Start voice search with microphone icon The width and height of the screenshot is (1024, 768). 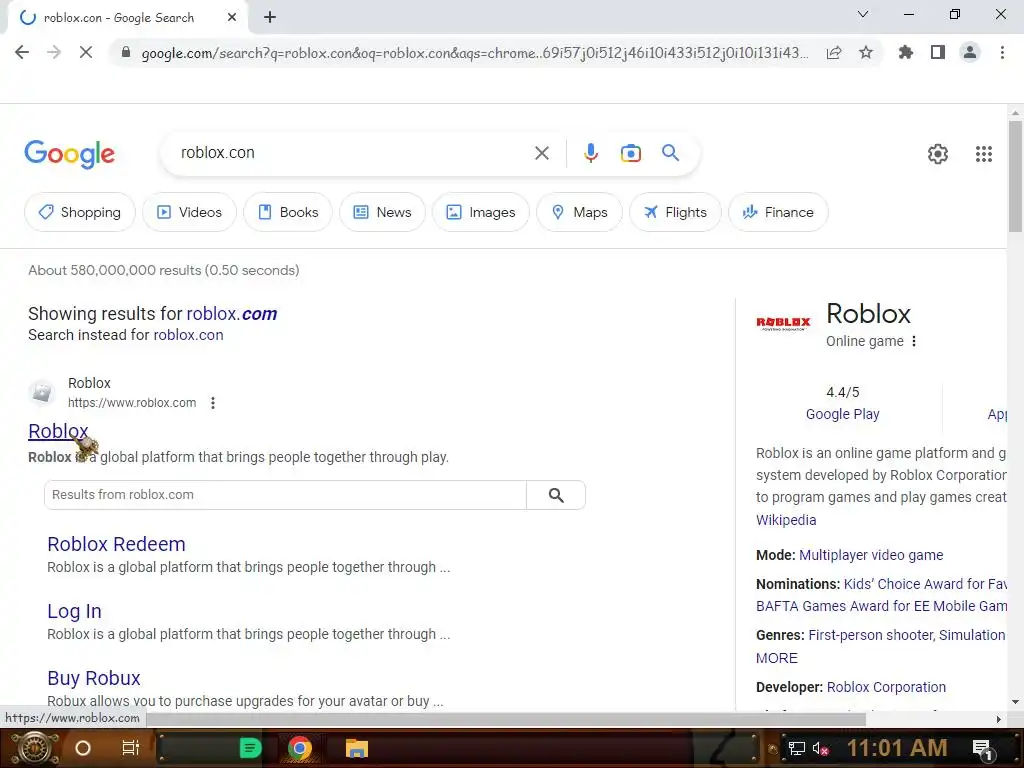tap(590, 153)
